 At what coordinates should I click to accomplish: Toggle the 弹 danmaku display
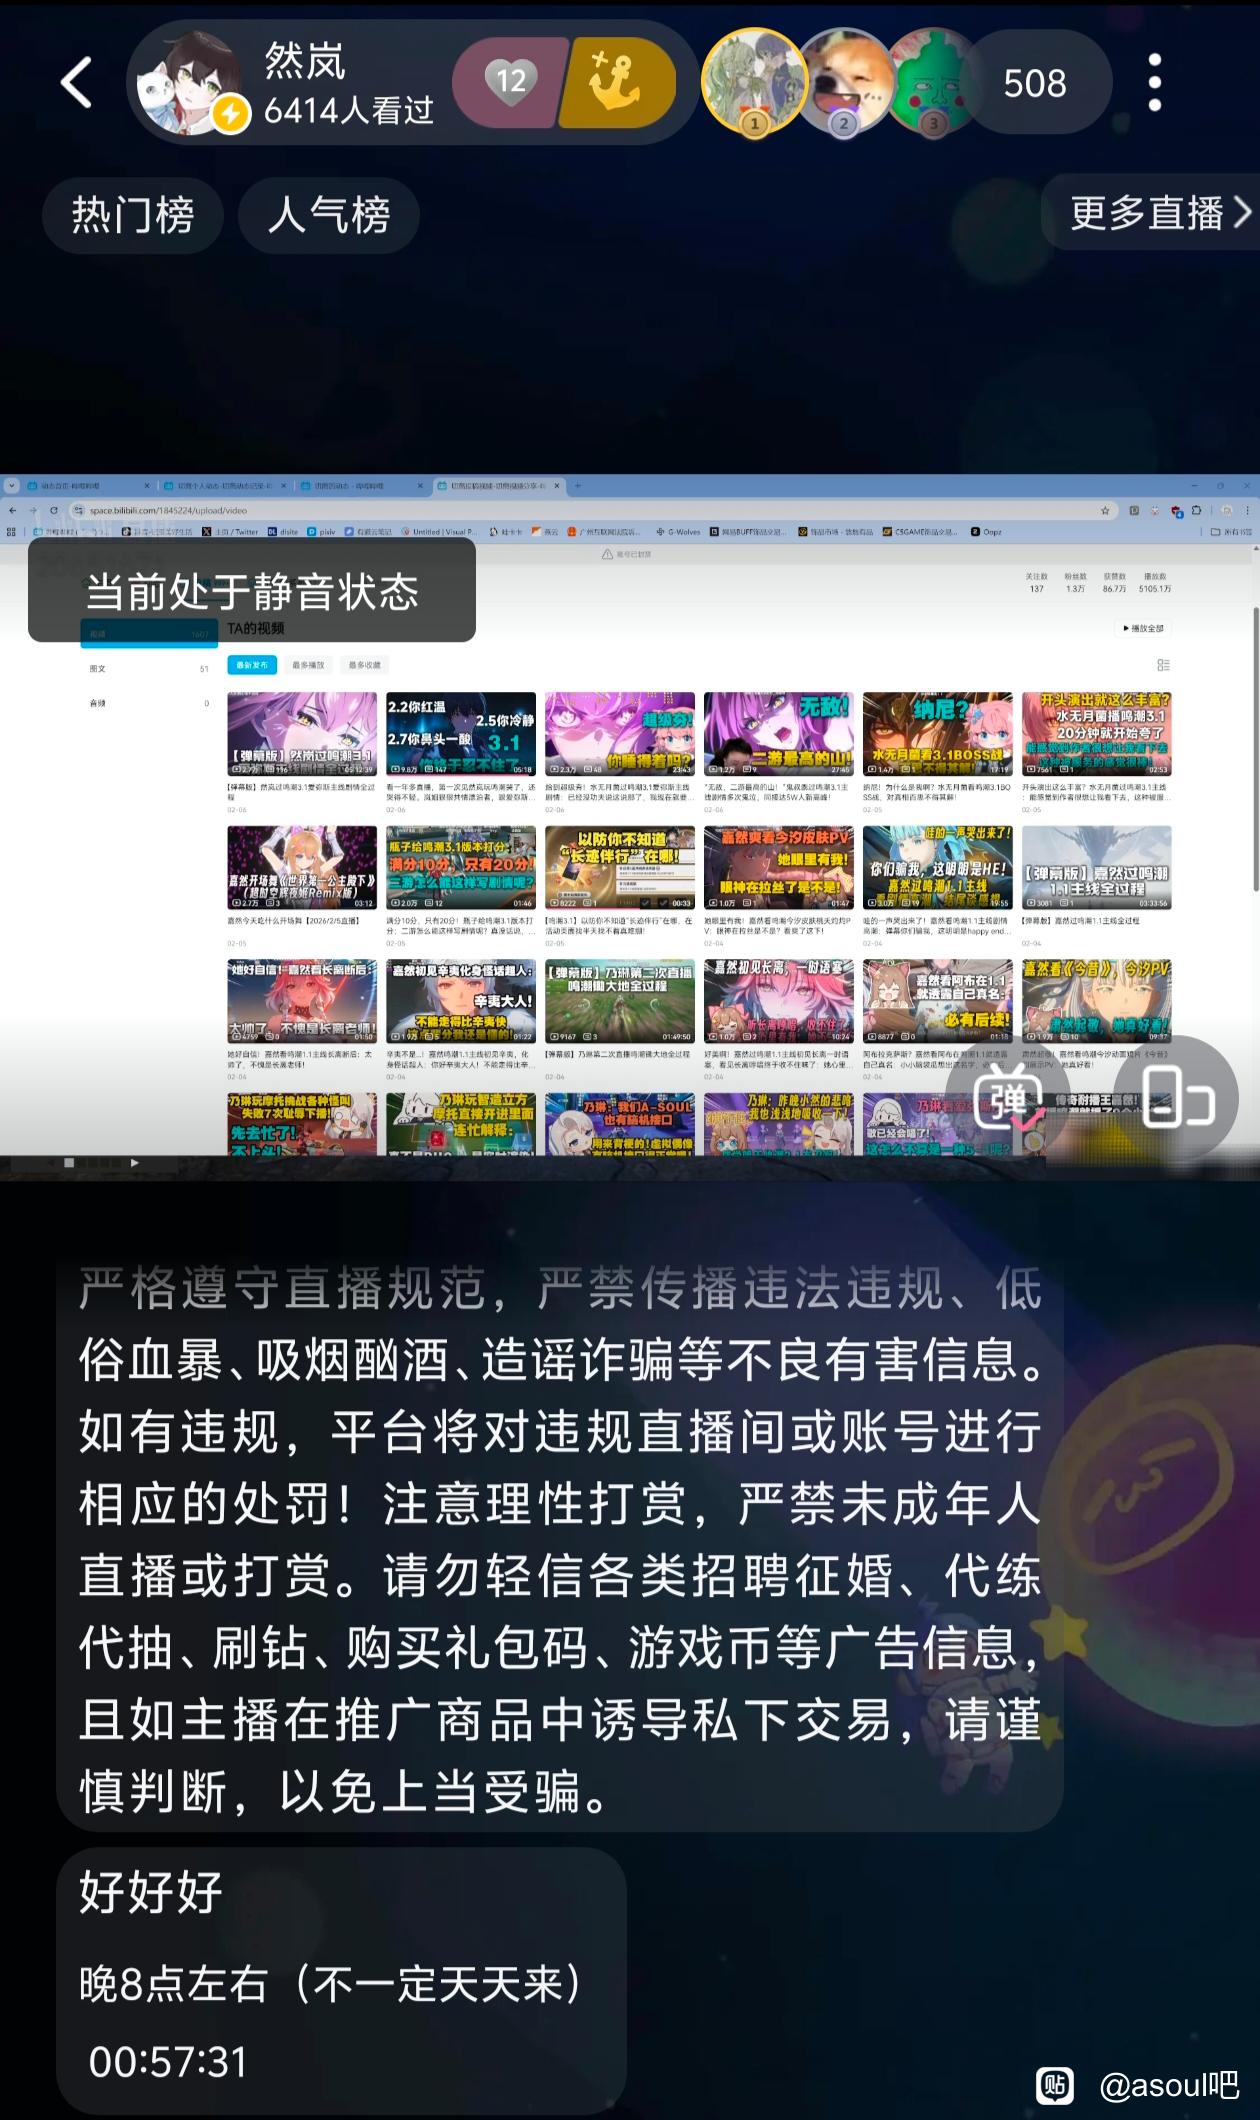[x=1010, y=1100]
